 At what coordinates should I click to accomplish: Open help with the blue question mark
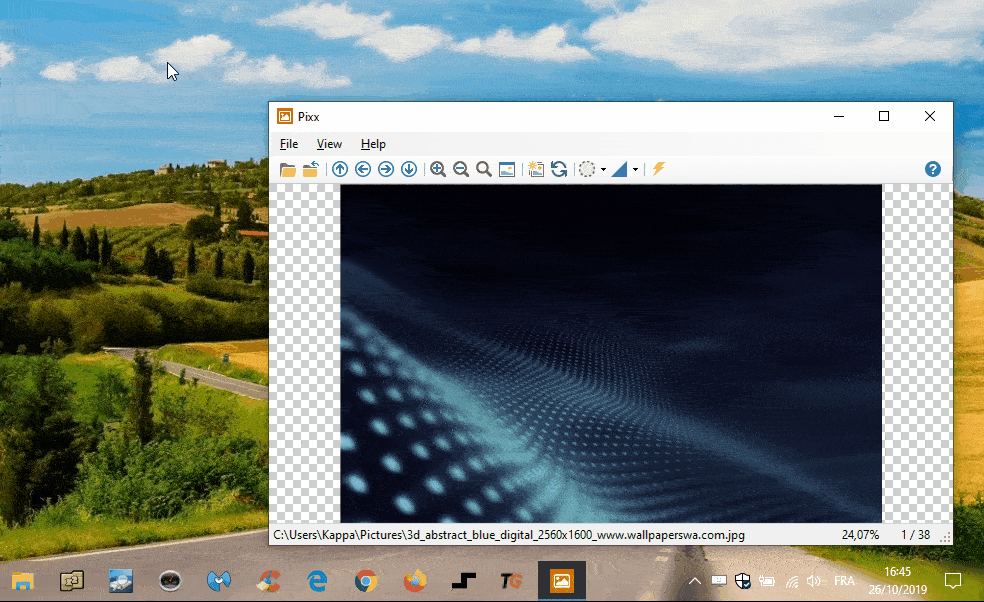[x=933, y=169]
